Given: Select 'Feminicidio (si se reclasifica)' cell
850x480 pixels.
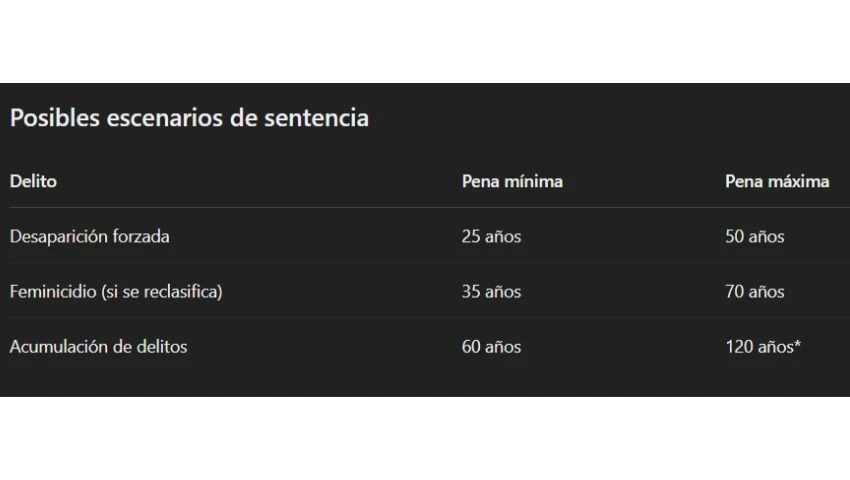Looking at the screenshot, I should [x=116, y=292].
